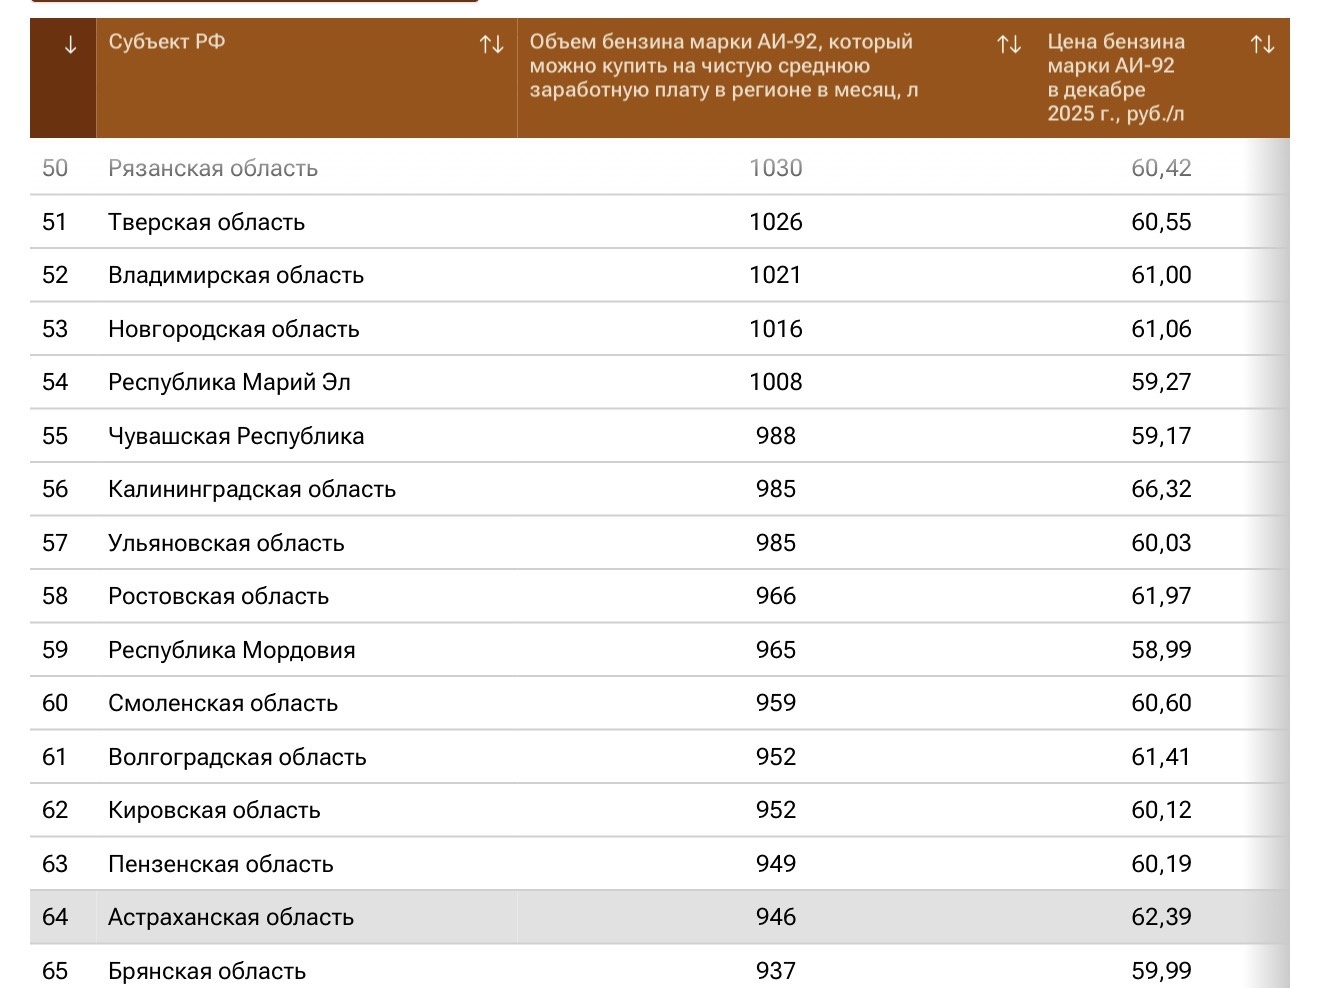Sort by gasoline volume arrows icon

click(1009, 45)
